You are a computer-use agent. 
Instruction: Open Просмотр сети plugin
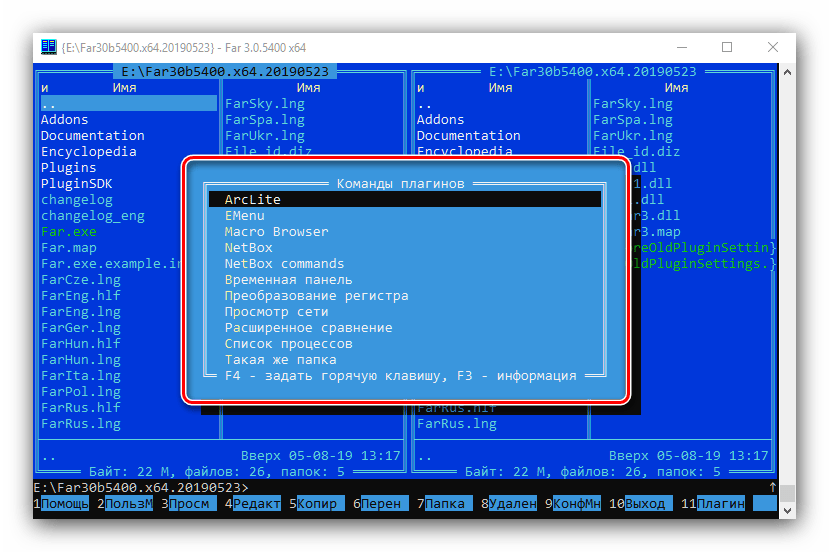[405, 311]
